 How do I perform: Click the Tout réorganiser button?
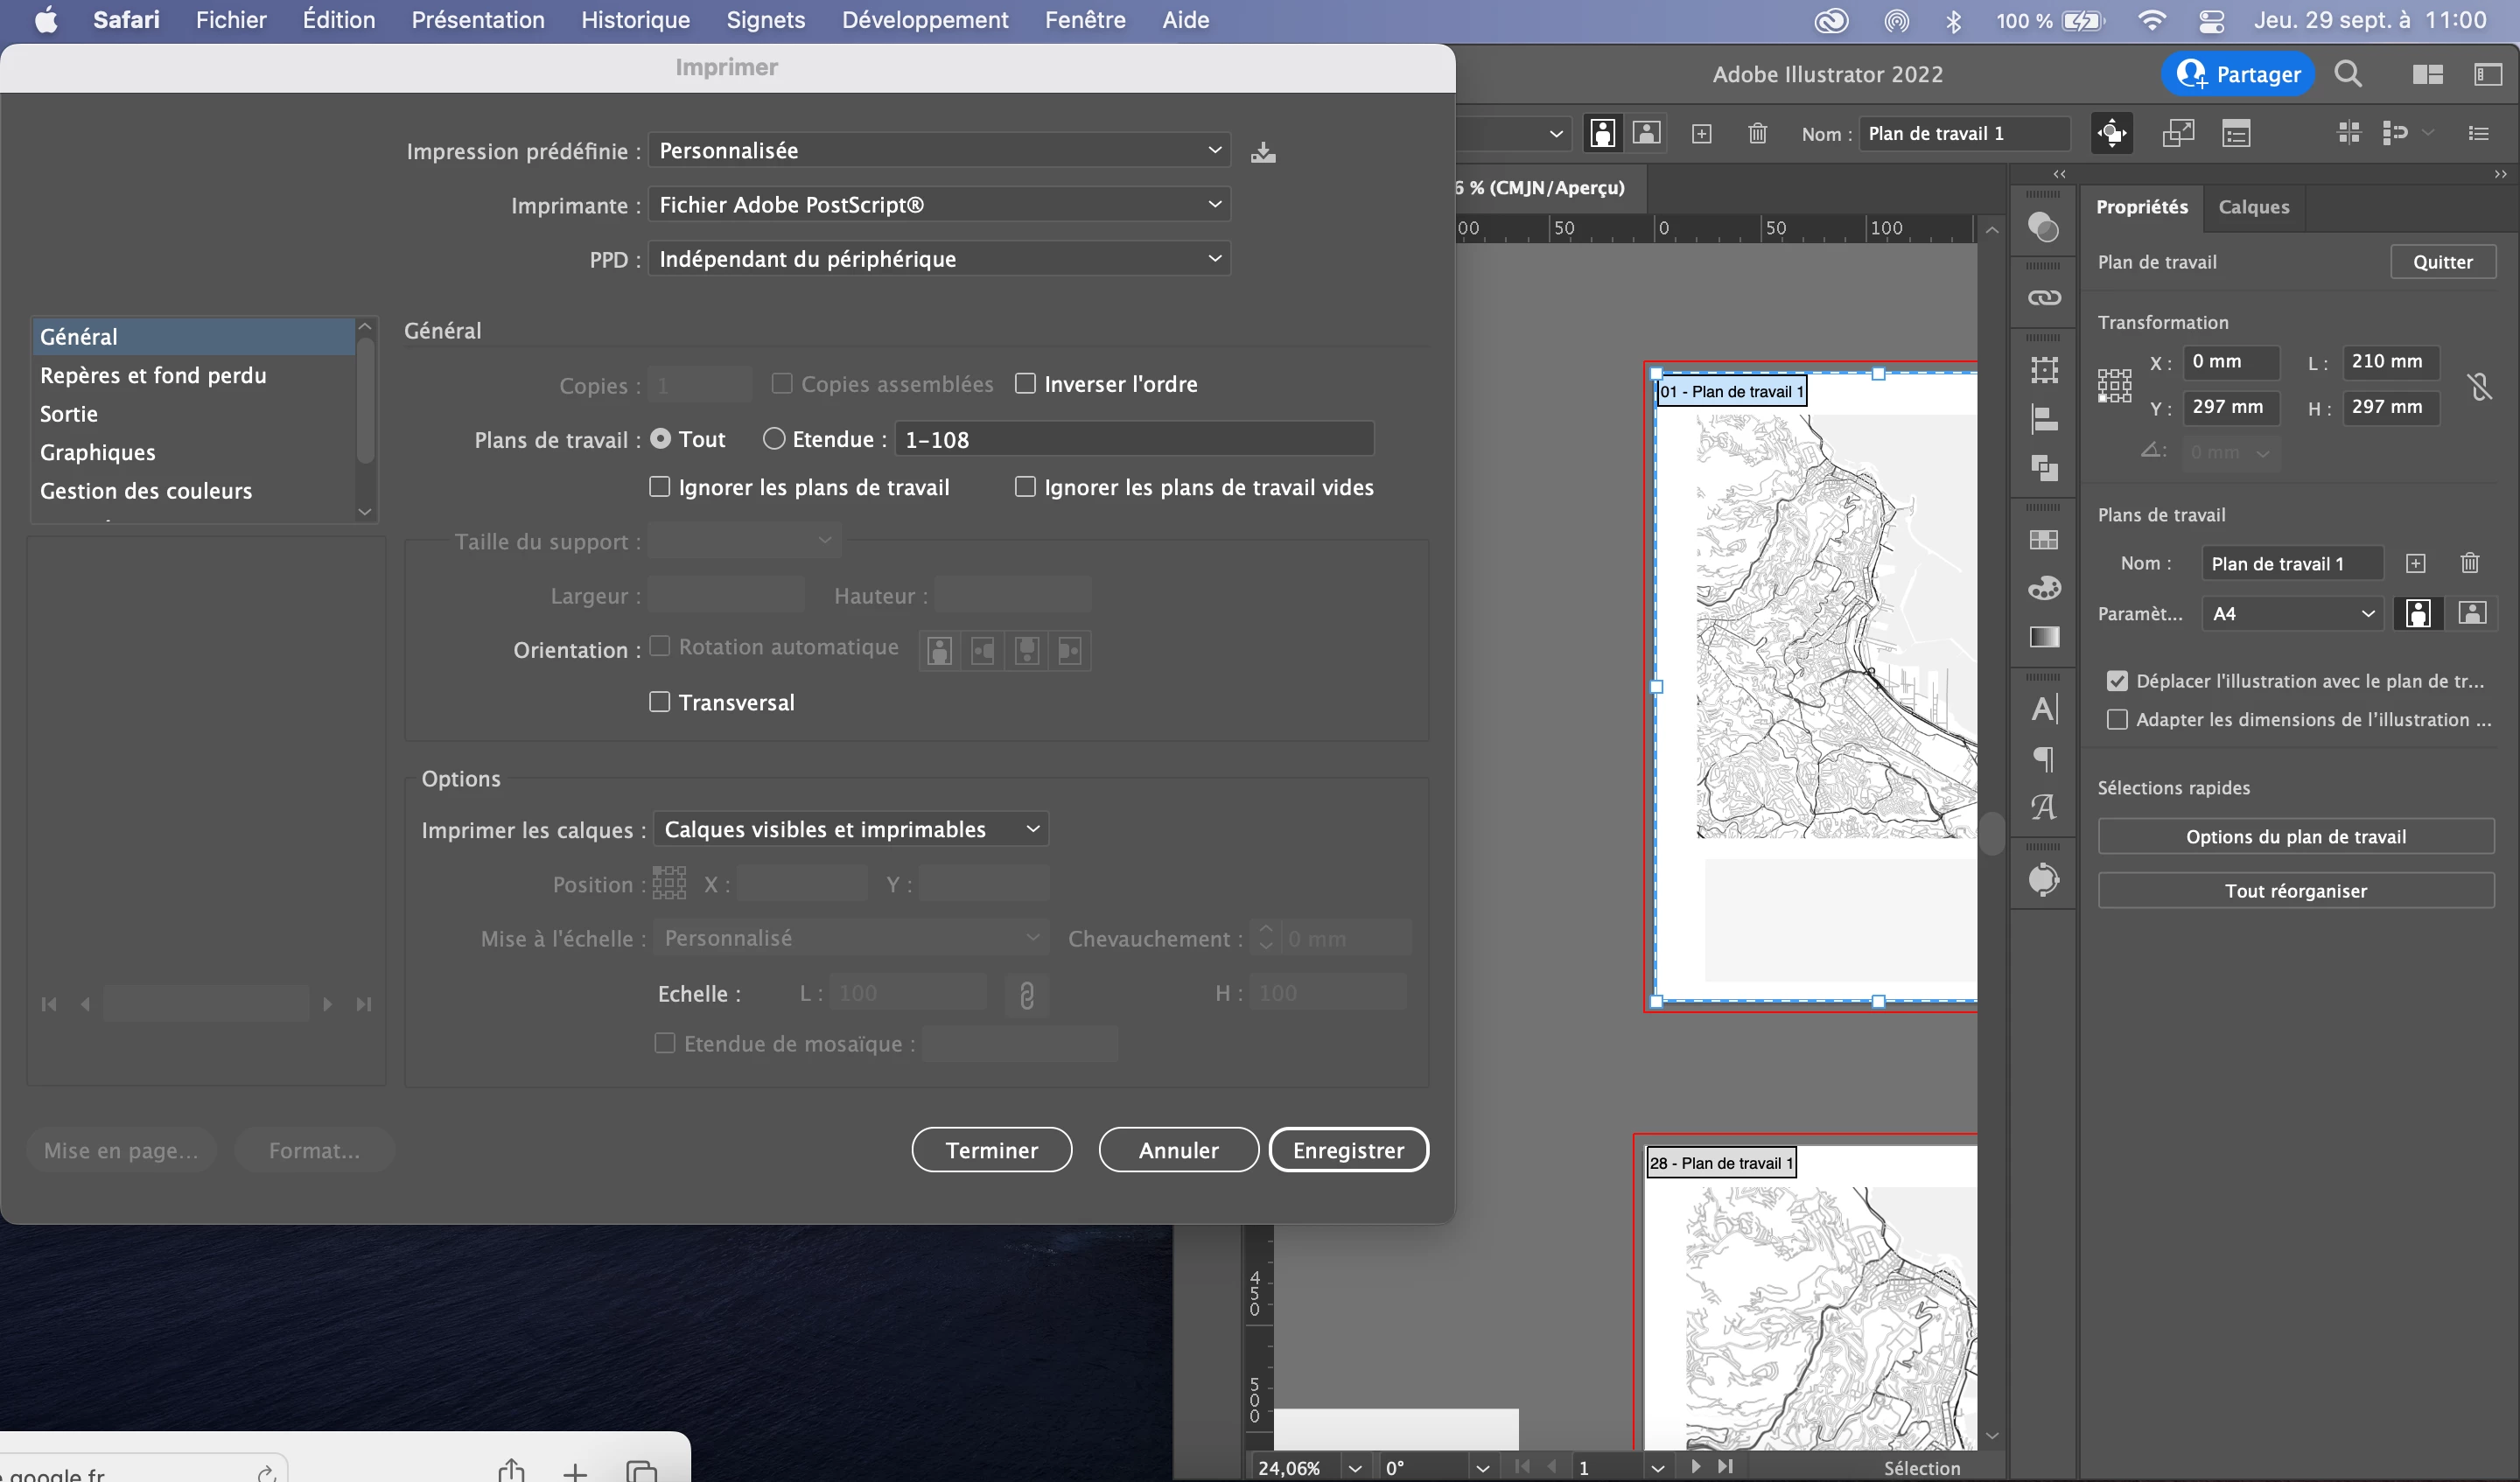pyautogui.click(x=2295, y=890)
